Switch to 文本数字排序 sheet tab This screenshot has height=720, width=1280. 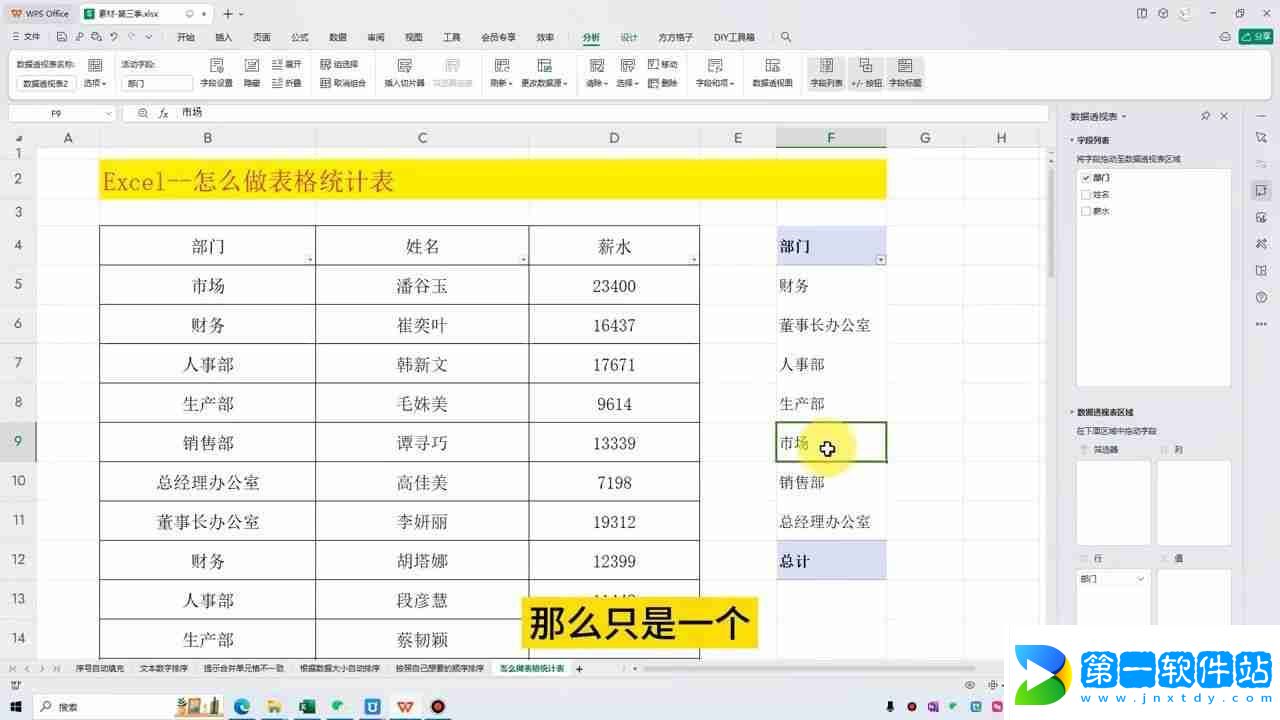click(x=163, y=668)
